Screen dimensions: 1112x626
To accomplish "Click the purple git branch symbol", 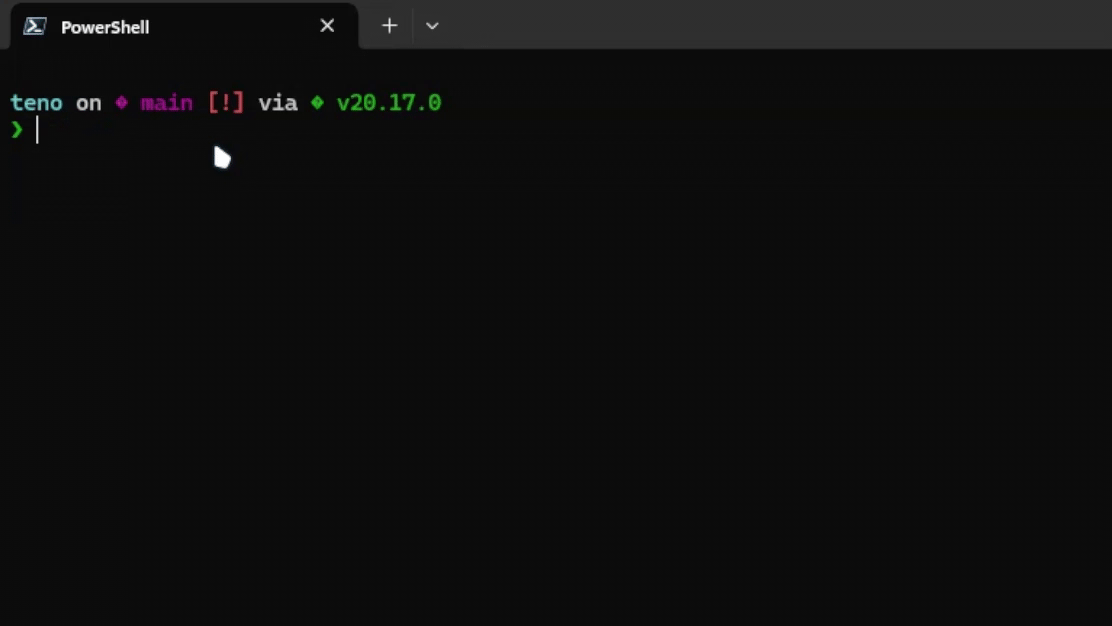I will (x=121, y=103).
